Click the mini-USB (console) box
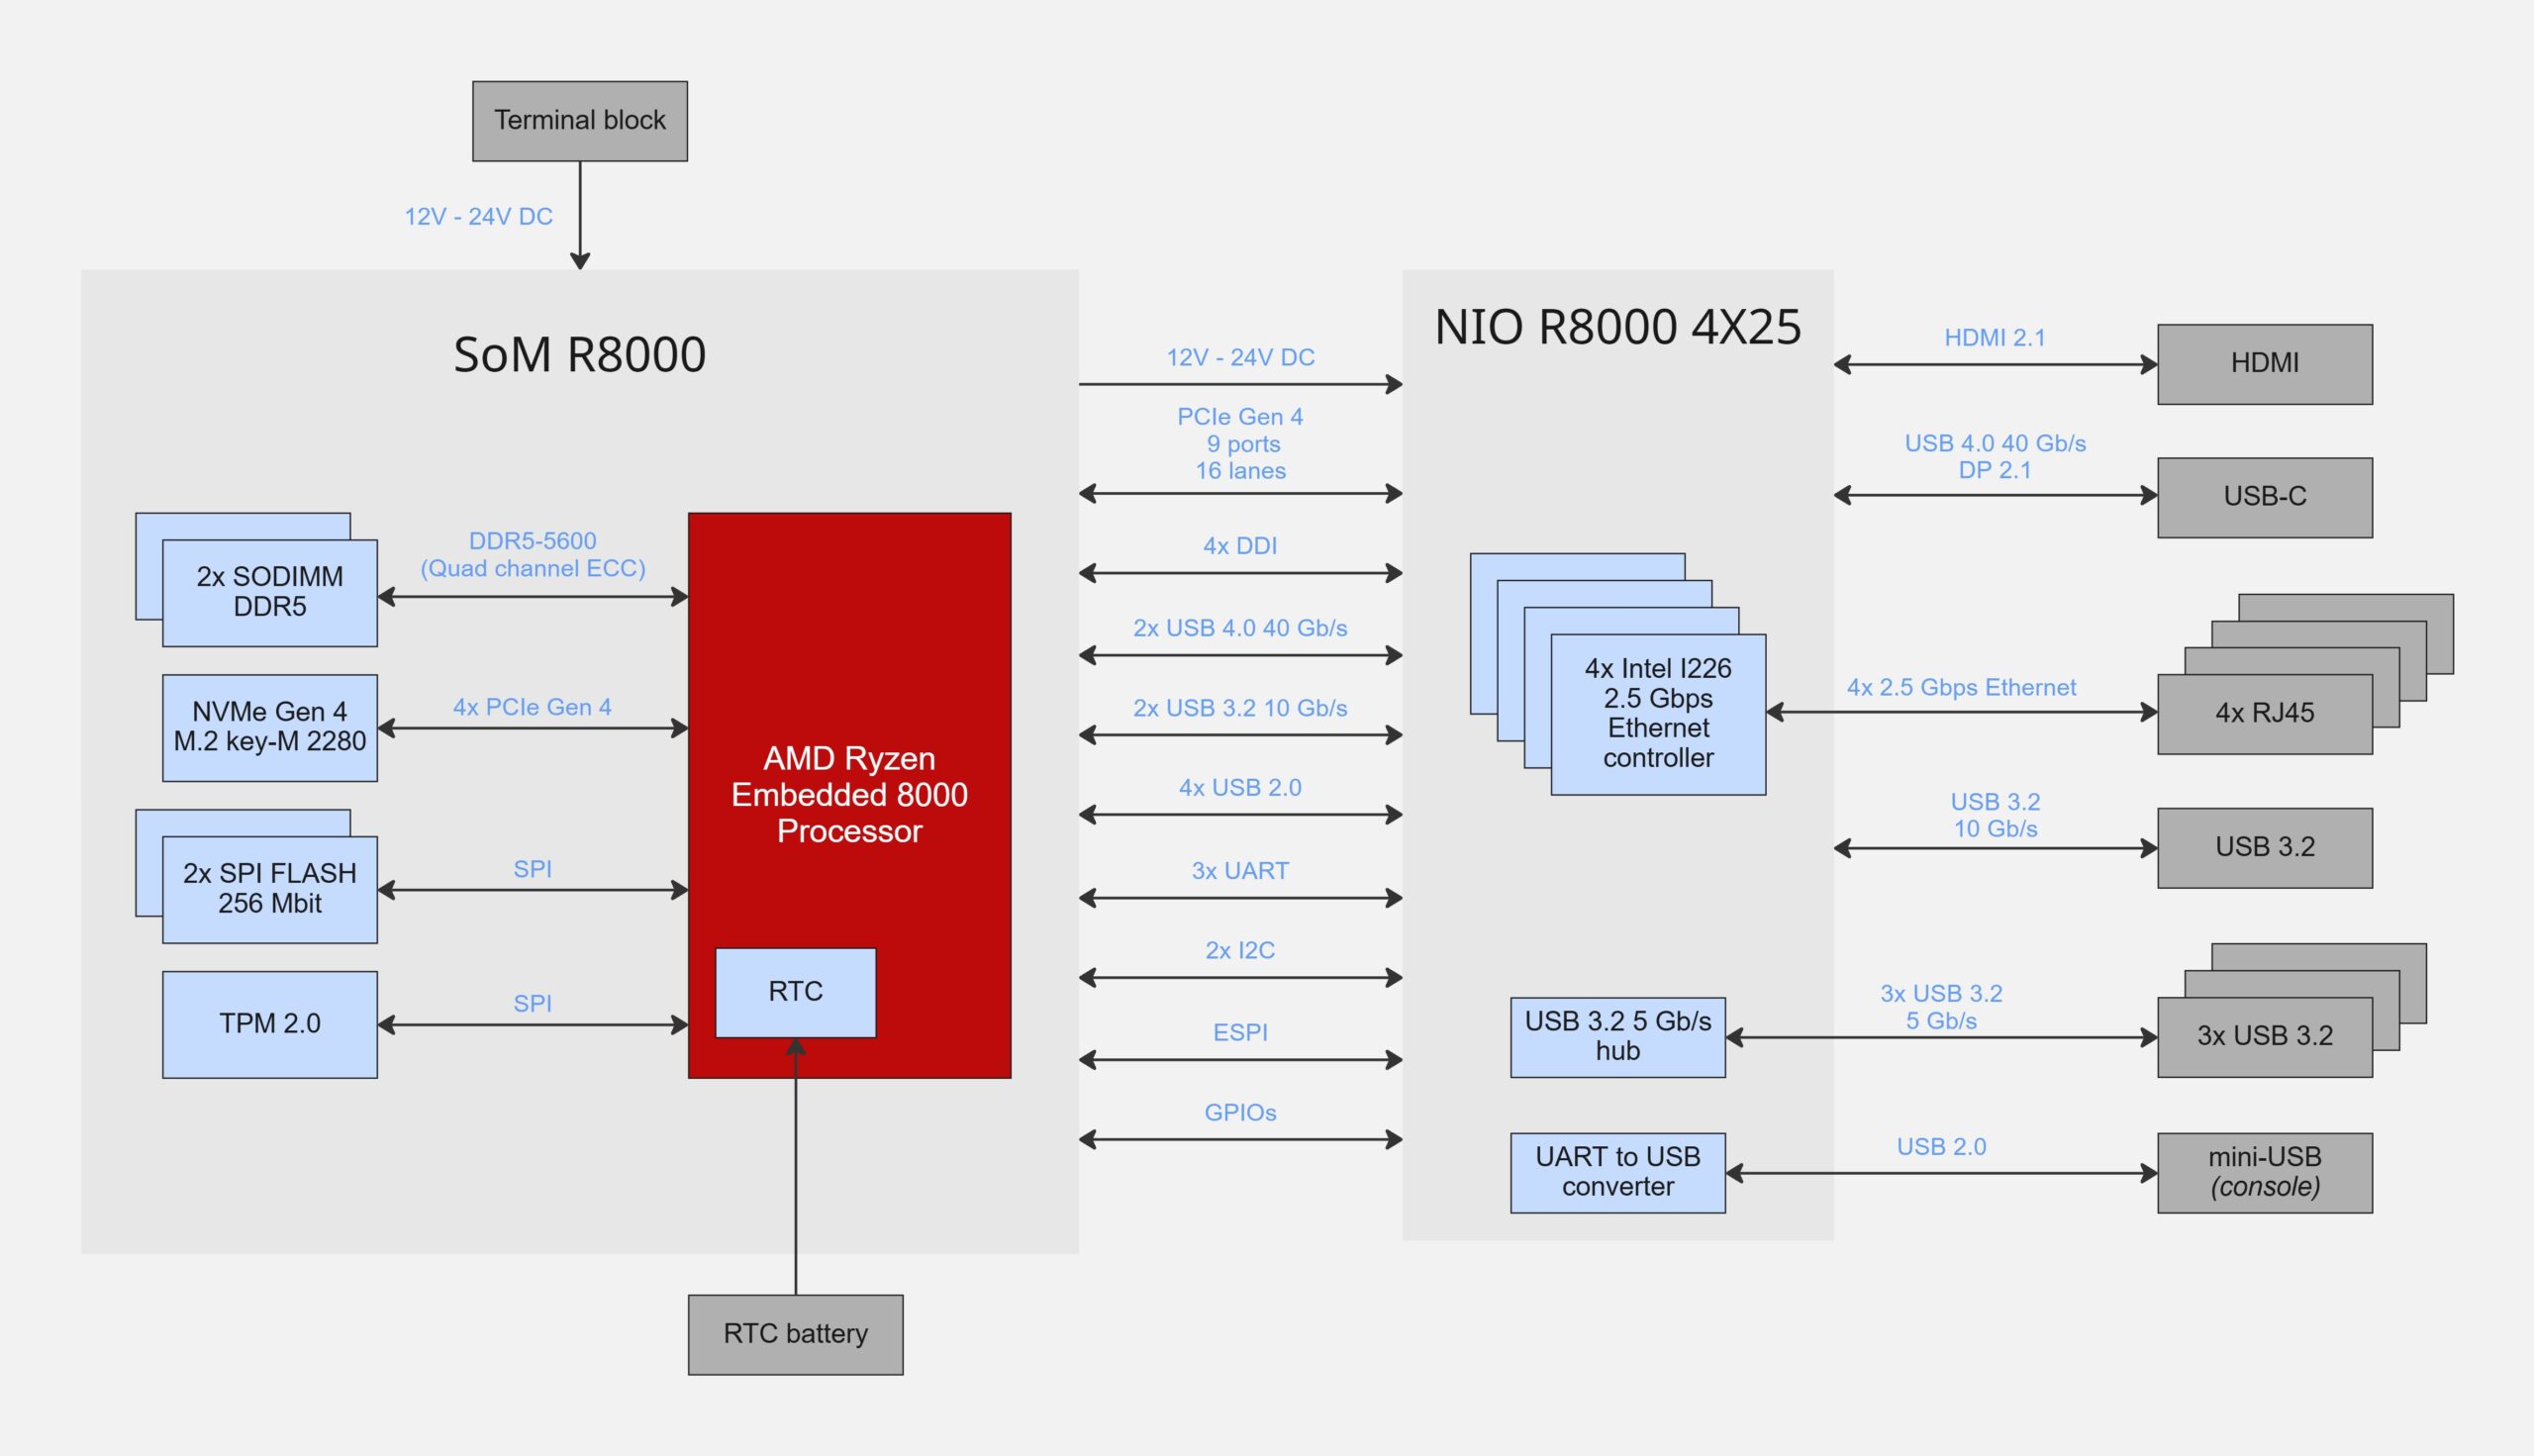 pyautogui.click(x=2265, y=1172)
